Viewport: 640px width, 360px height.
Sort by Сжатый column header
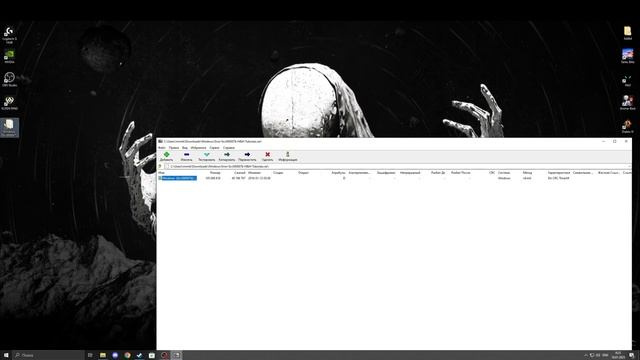click(x=240, y=173)
